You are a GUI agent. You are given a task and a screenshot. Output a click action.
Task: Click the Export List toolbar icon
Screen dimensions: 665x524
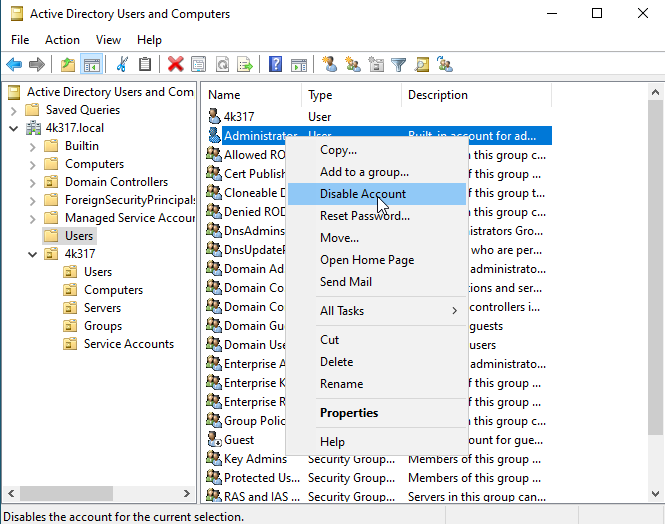click(244, 64)
